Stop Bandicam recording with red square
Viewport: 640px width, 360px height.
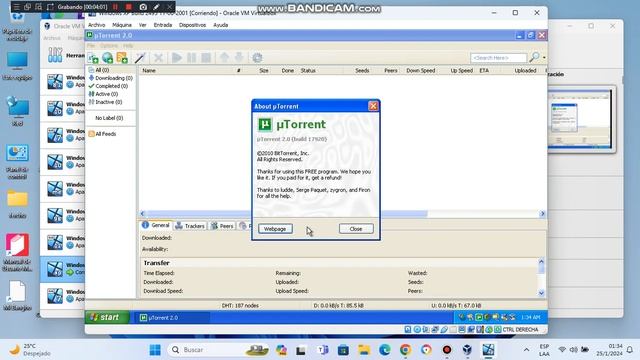pyautogui.click(x=129, y=7)
